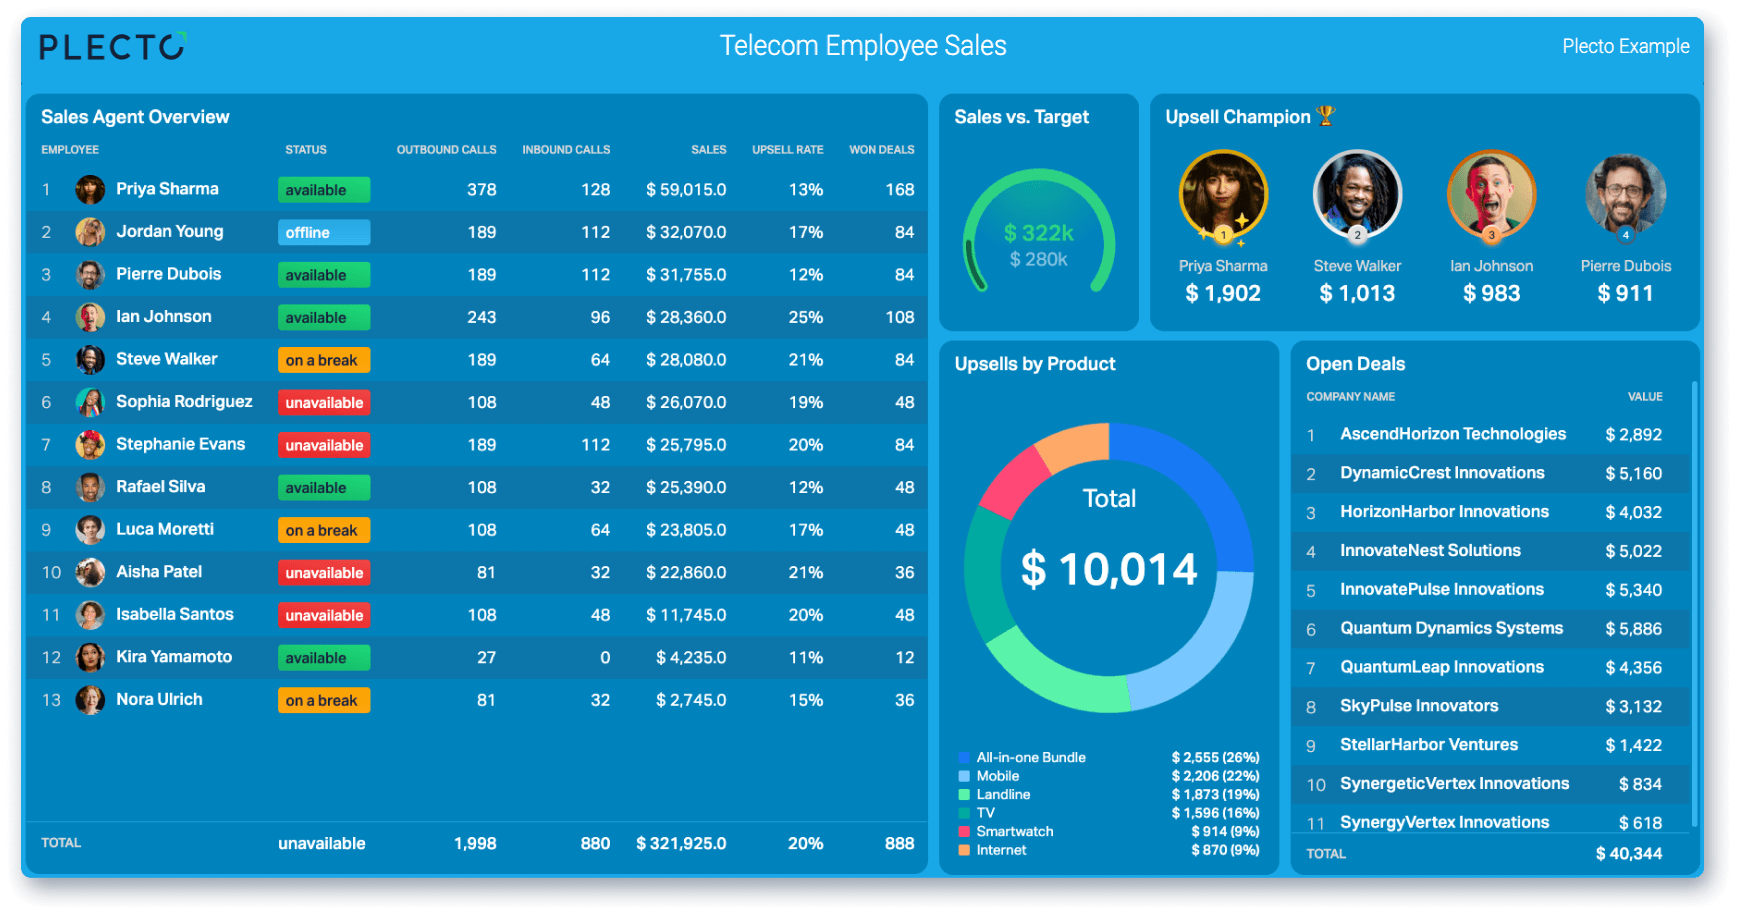Click Ian Johnson's champion photo
This screenshot has height=915, width=1737.
[x=1491, y=195]
